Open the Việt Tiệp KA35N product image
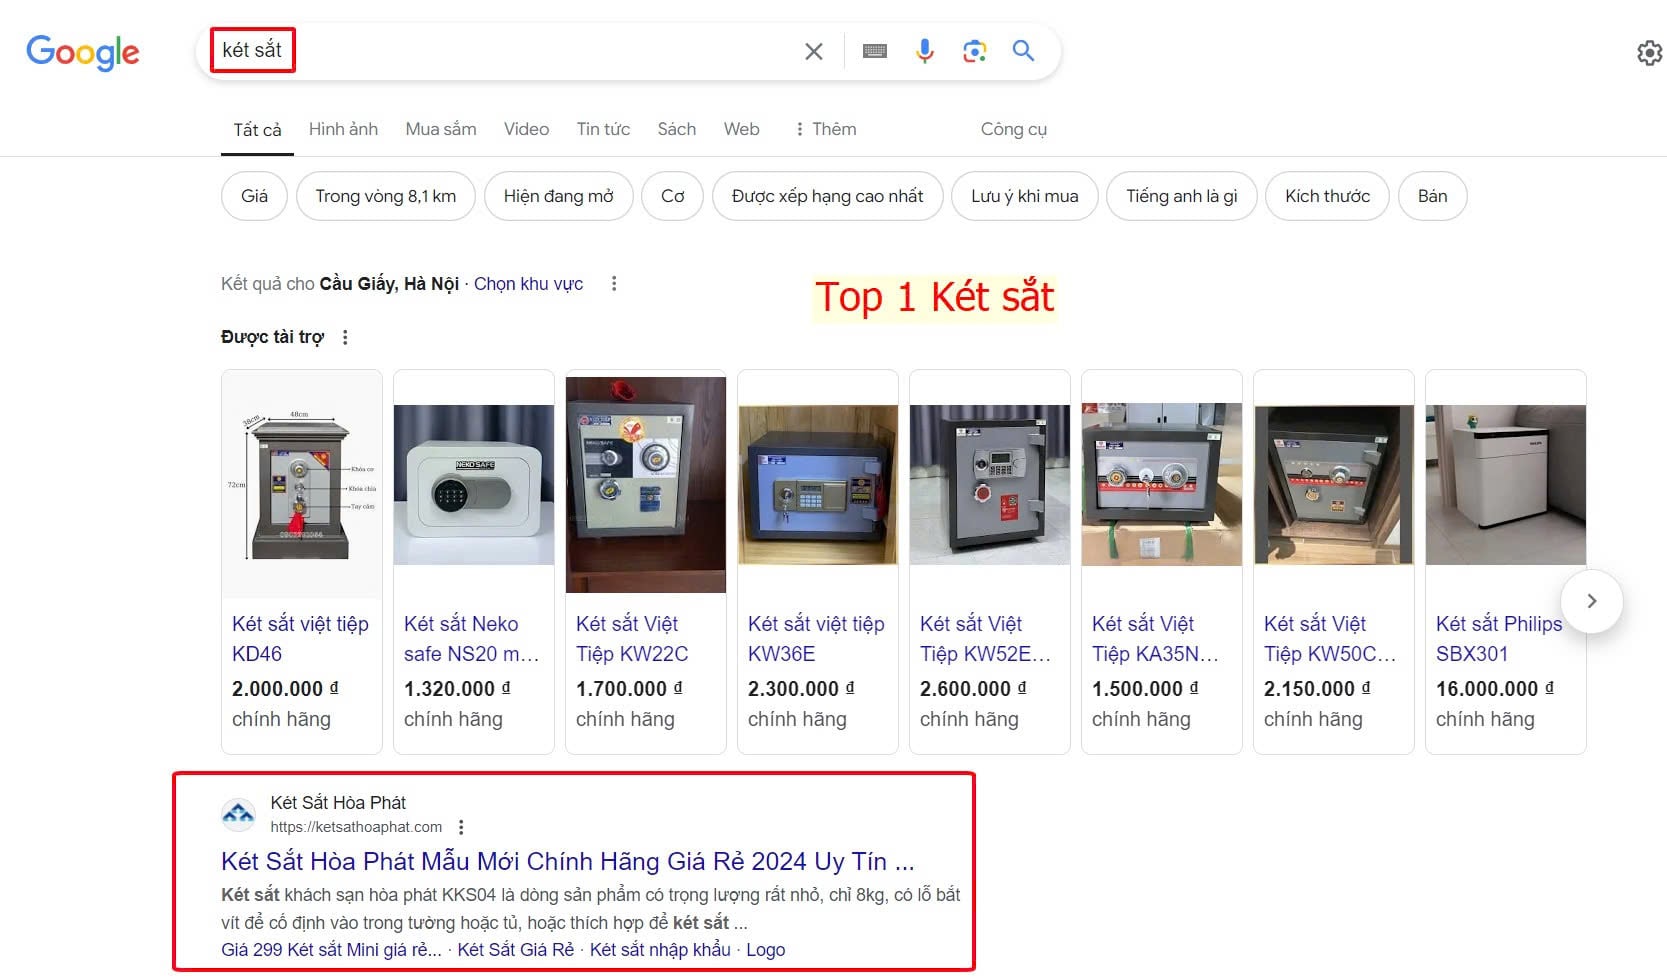This screenshot has height=980, width=1667. pos(1162,485)
